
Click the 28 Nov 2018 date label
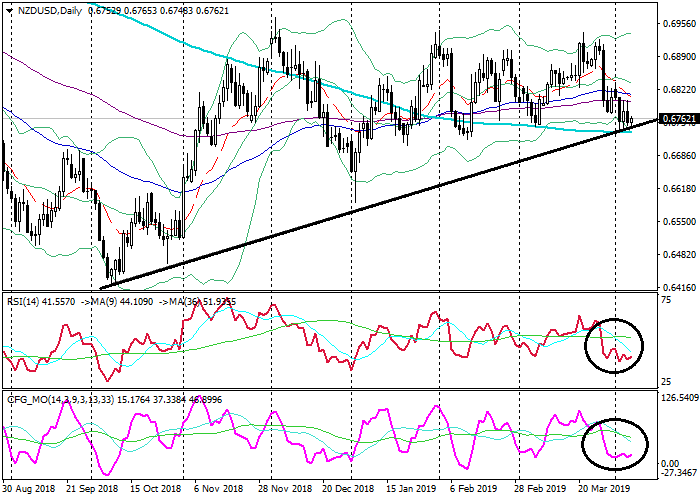tap(280, 490)
